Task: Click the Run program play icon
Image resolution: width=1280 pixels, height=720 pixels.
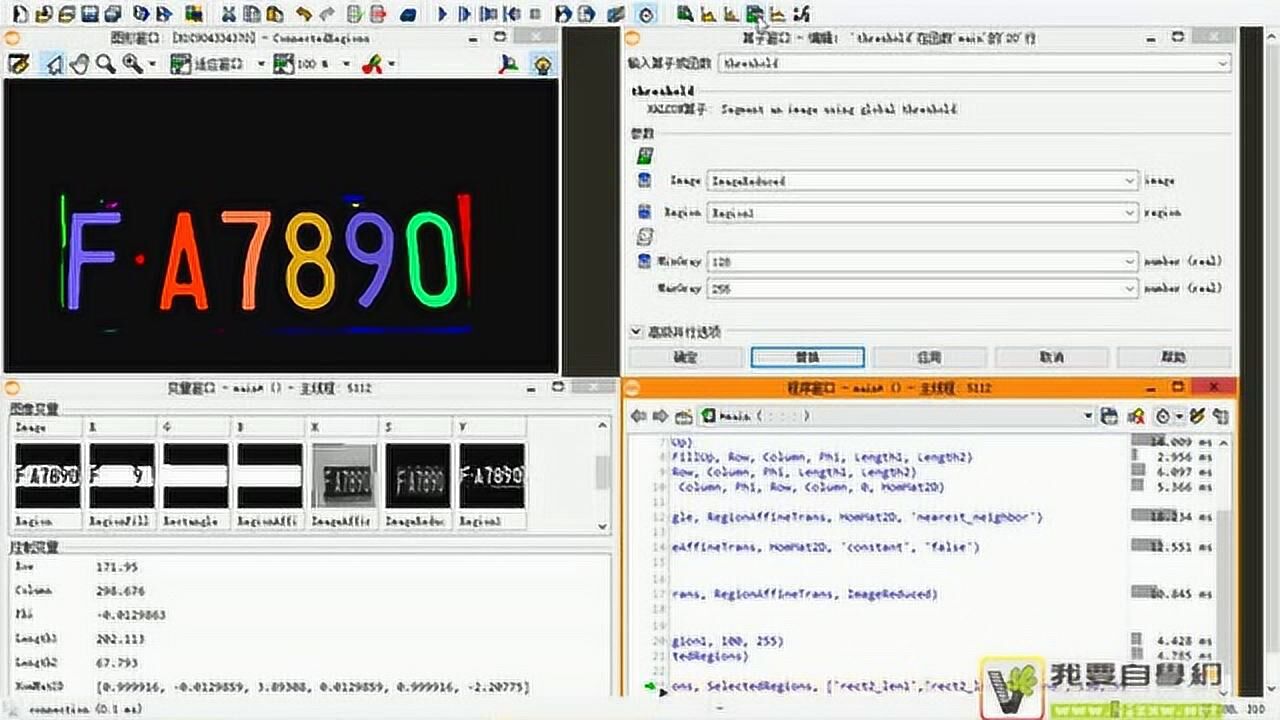Action: click(443, 14)
